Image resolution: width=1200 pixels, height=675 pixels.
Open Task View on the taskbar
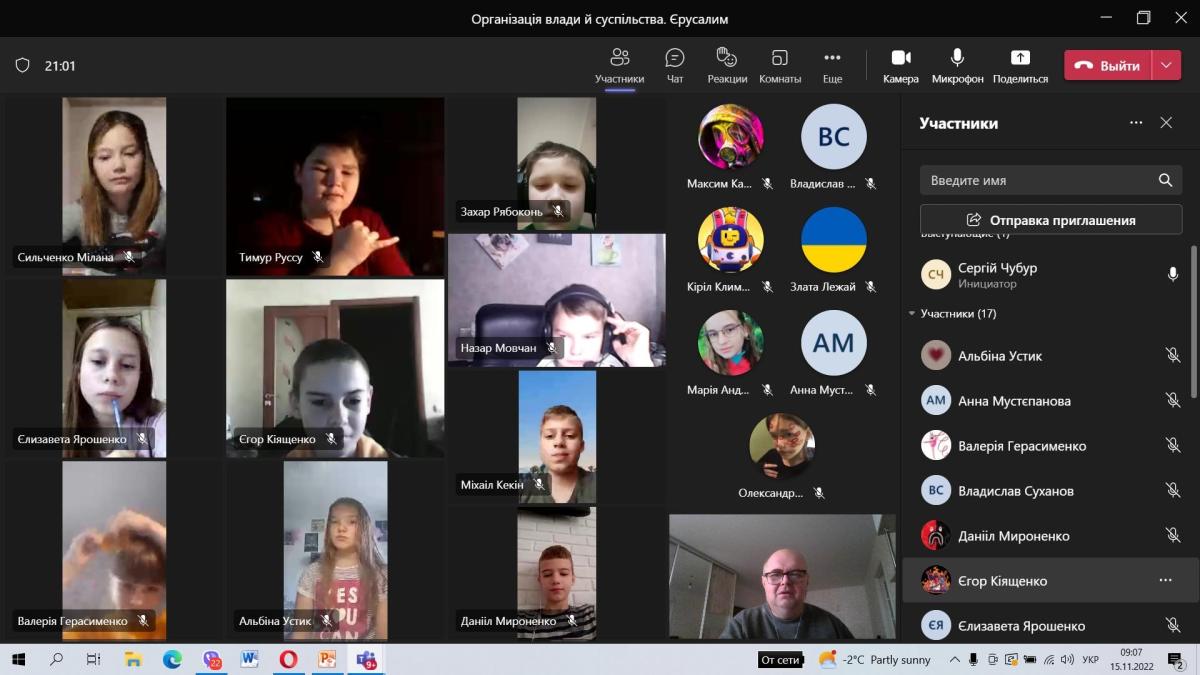93,659
